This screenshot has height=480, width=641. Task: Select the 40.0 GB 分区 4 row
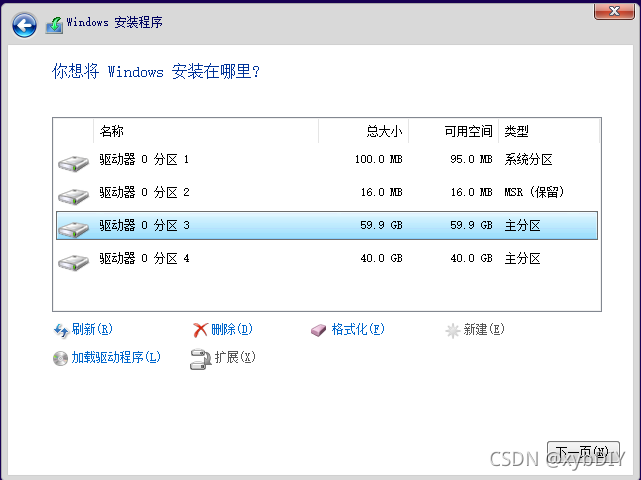coord(327,258)
